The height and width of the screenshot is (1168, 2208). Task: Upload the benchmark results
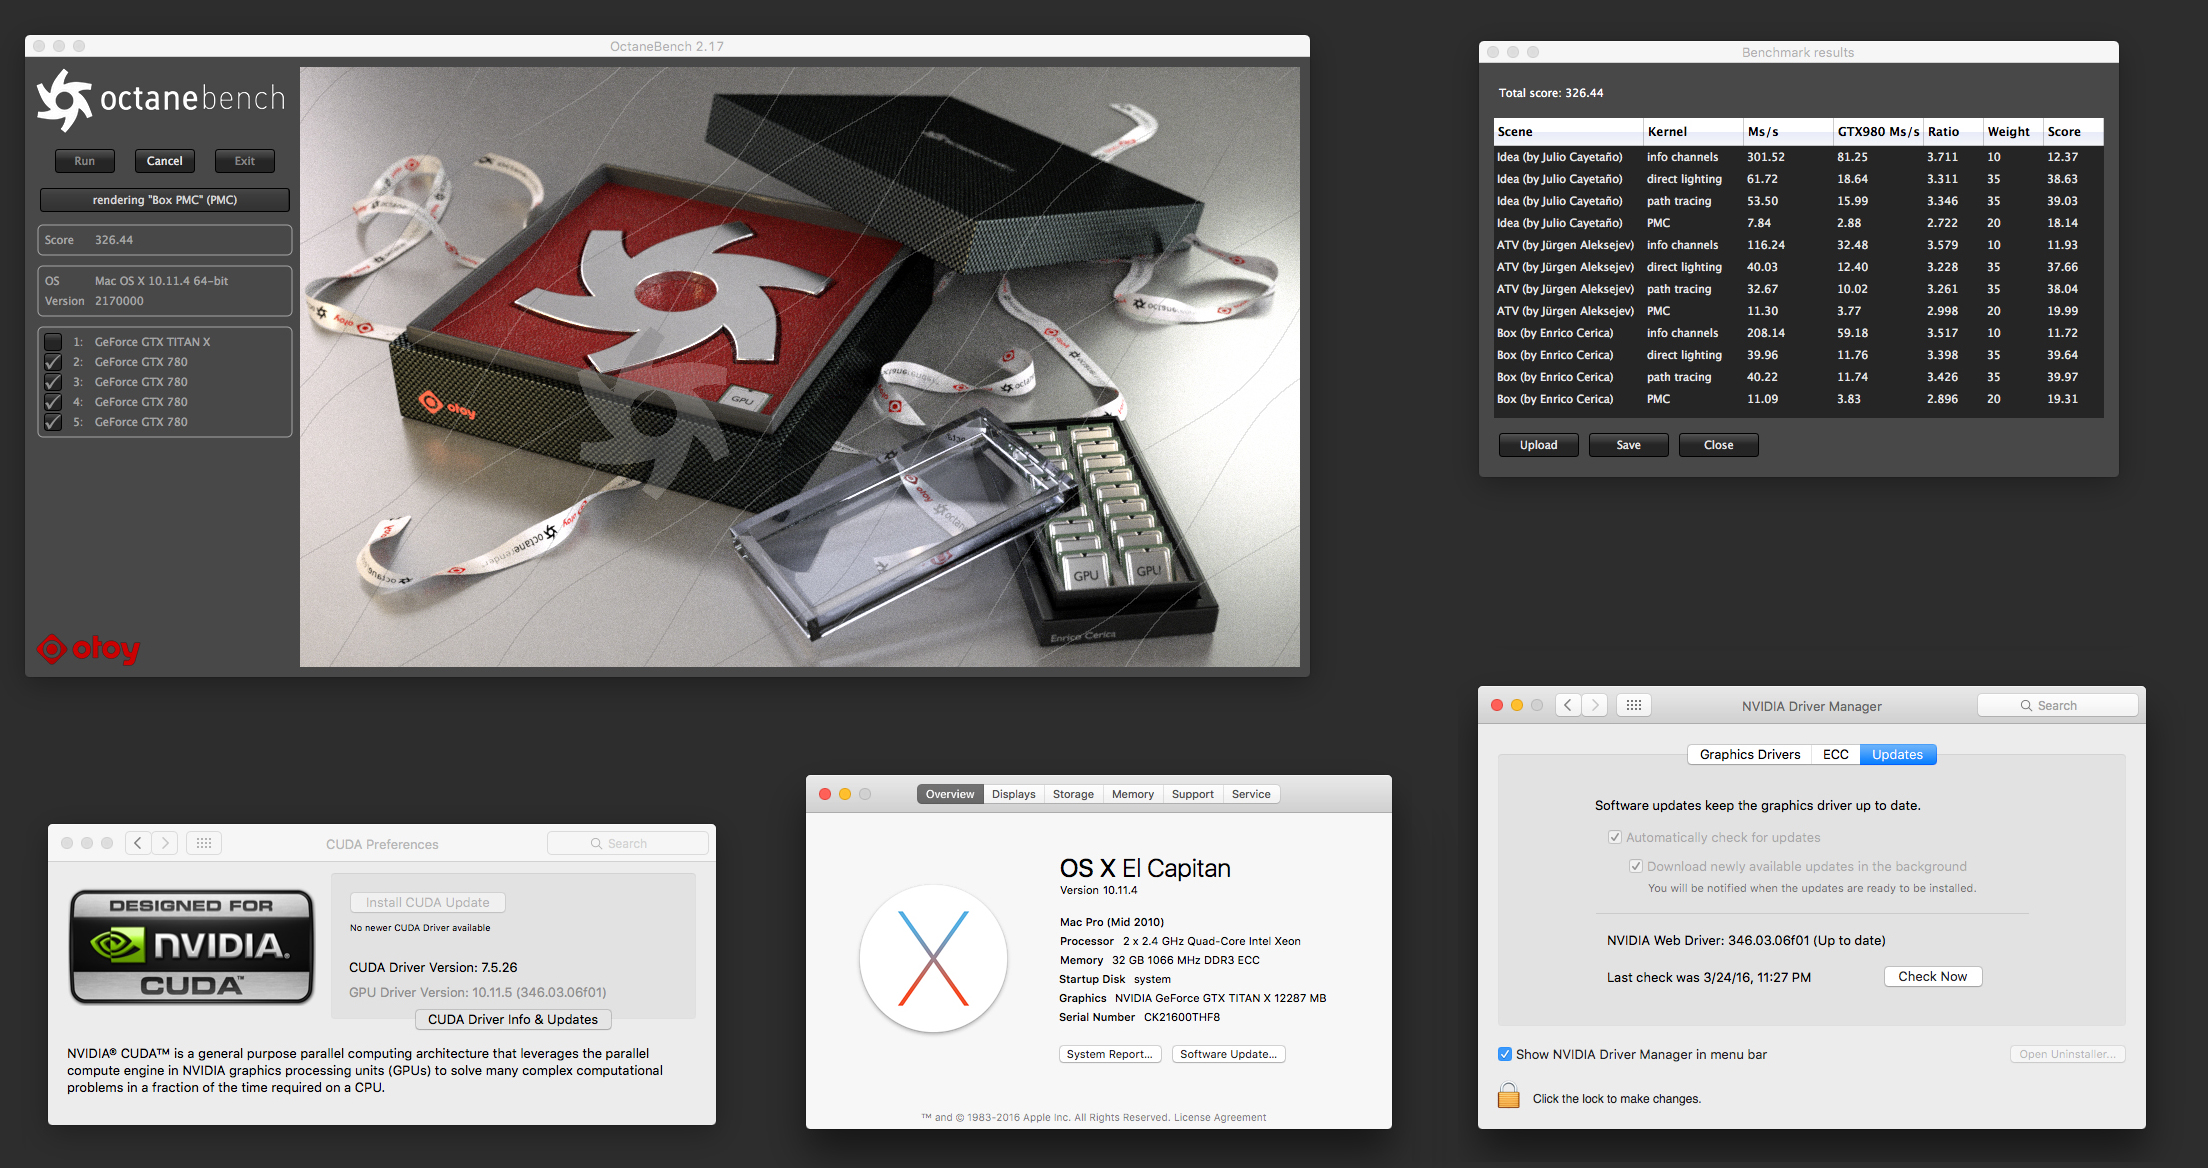(x=1538, y=445)
